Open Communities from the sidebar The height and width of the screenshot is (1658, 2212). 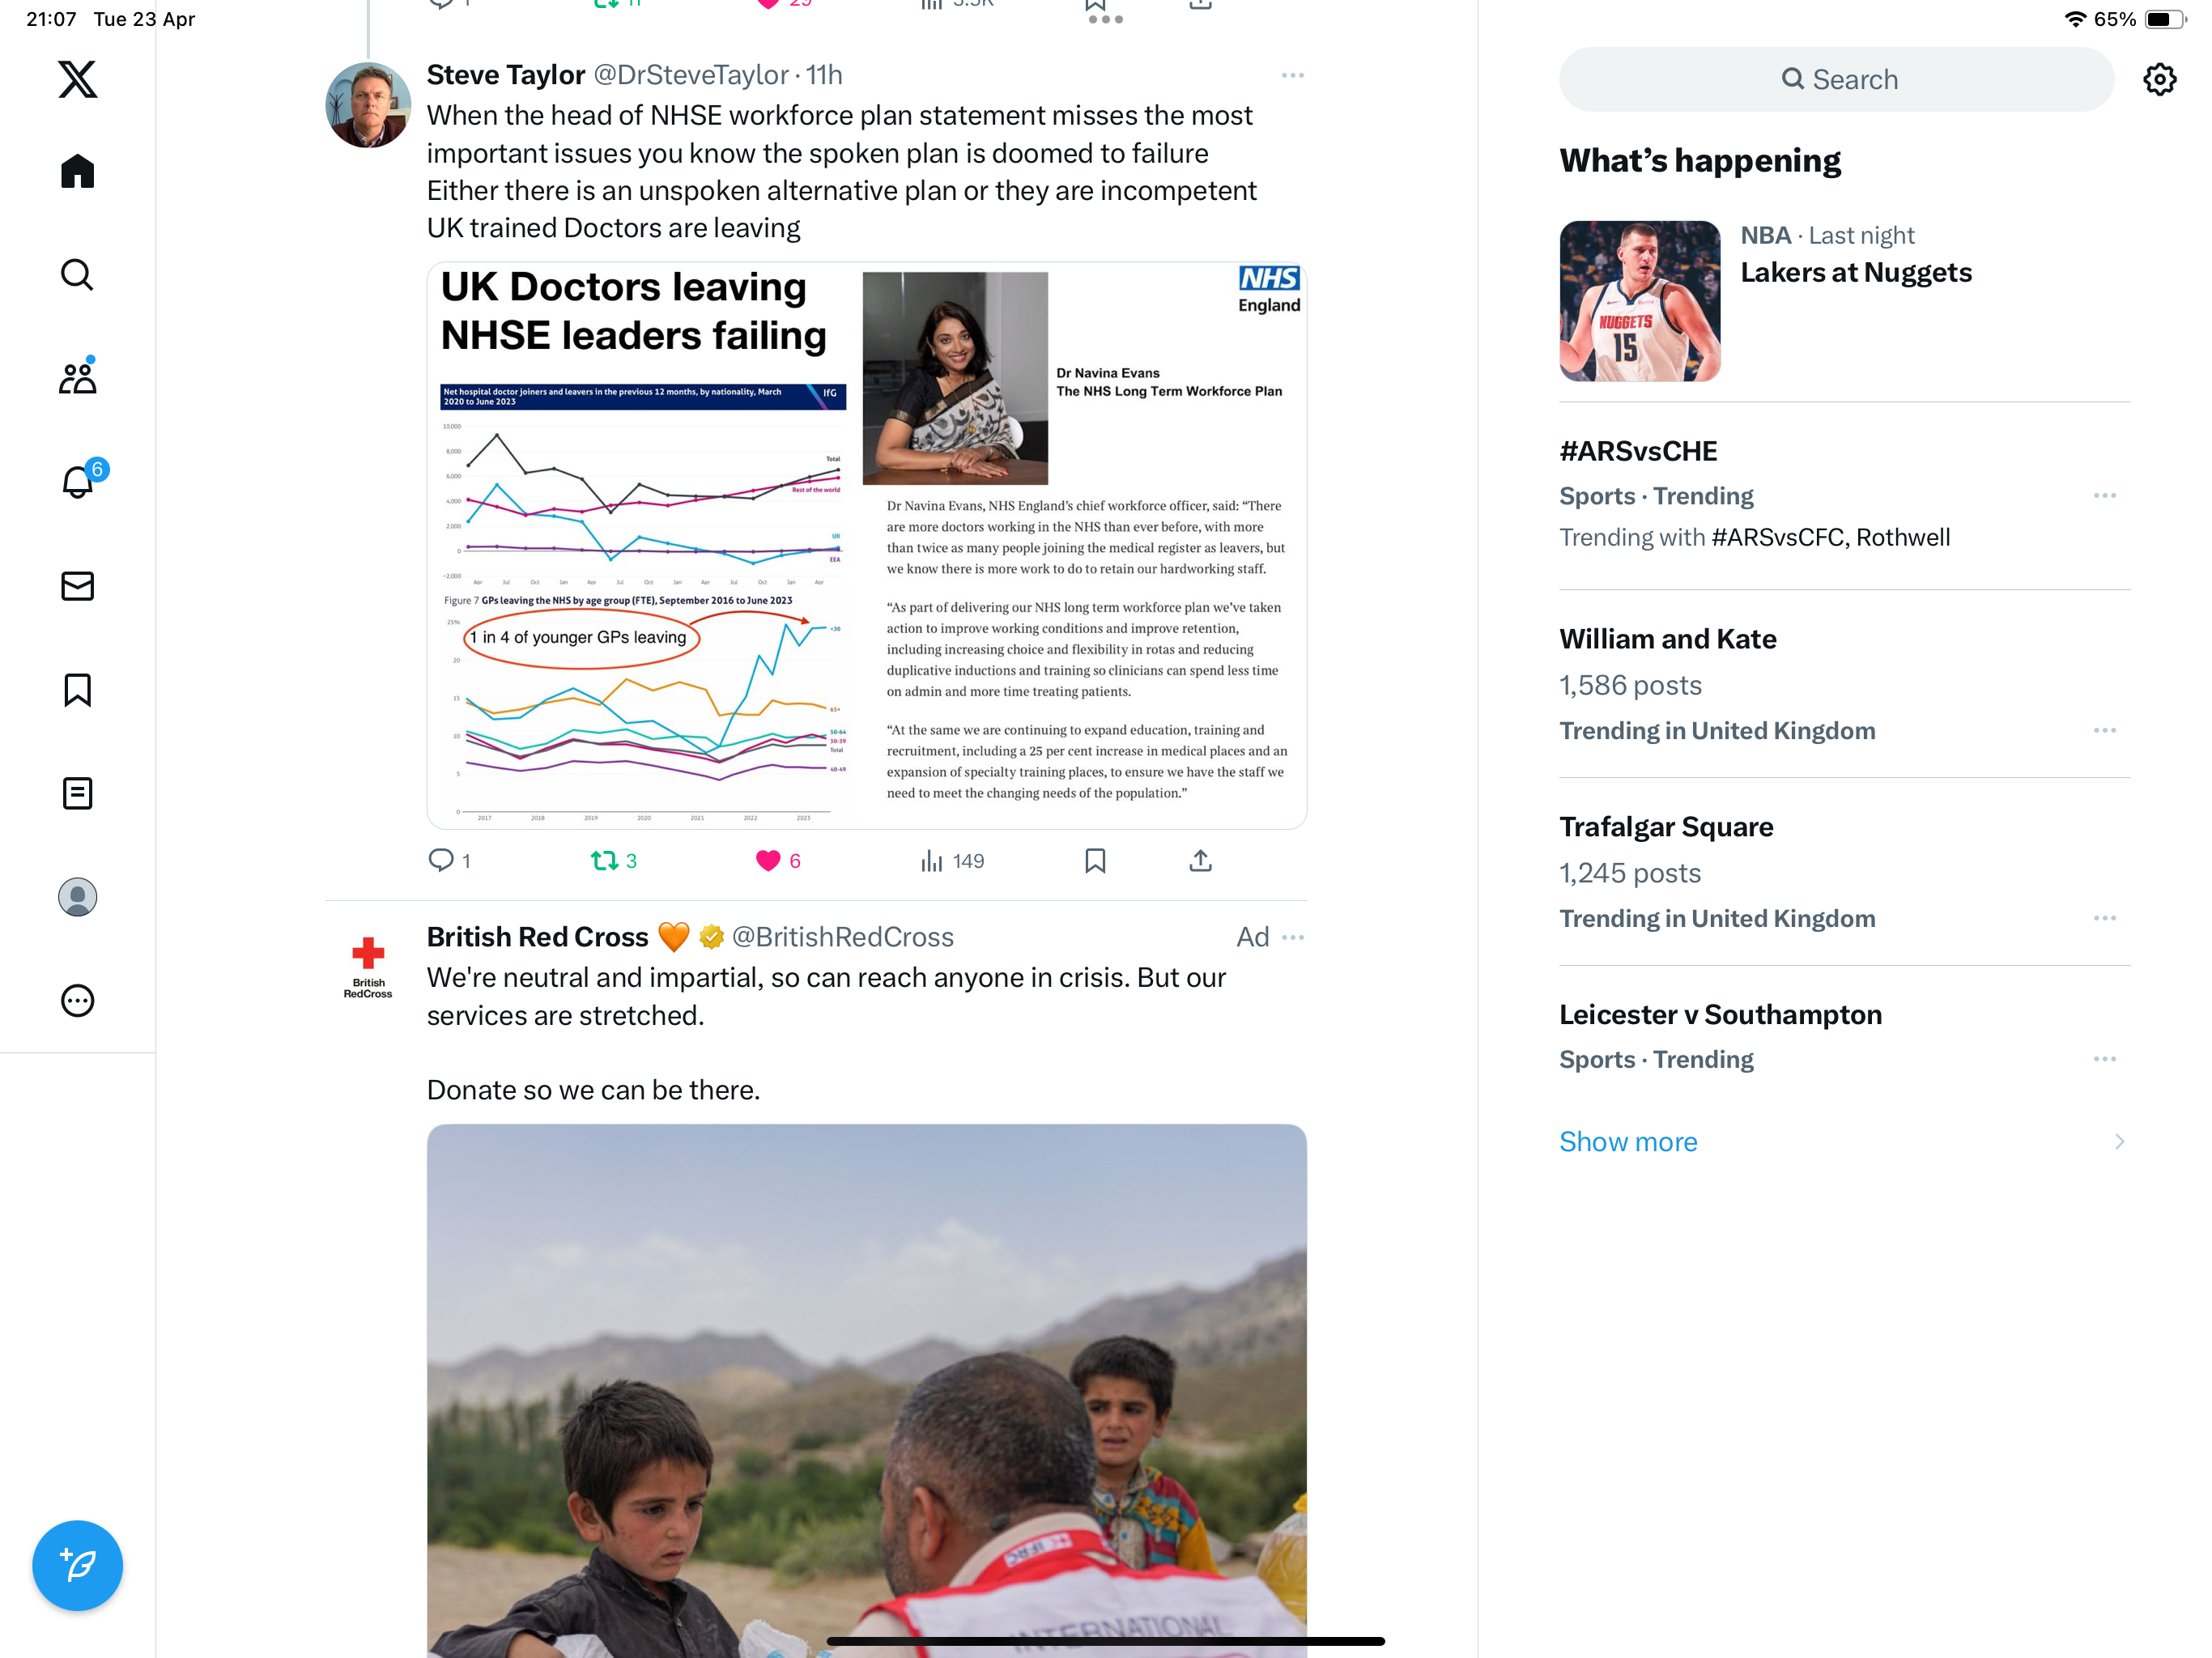point(77,377)
